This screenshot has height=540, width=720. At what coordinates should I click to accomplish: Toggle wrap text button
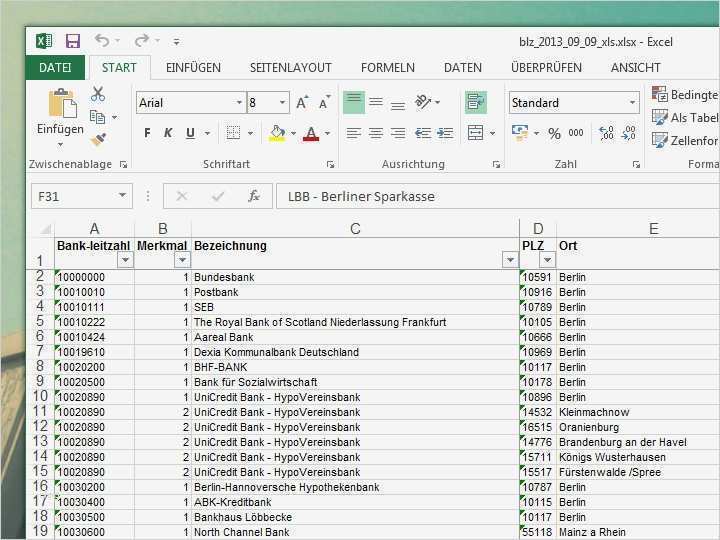476,102
